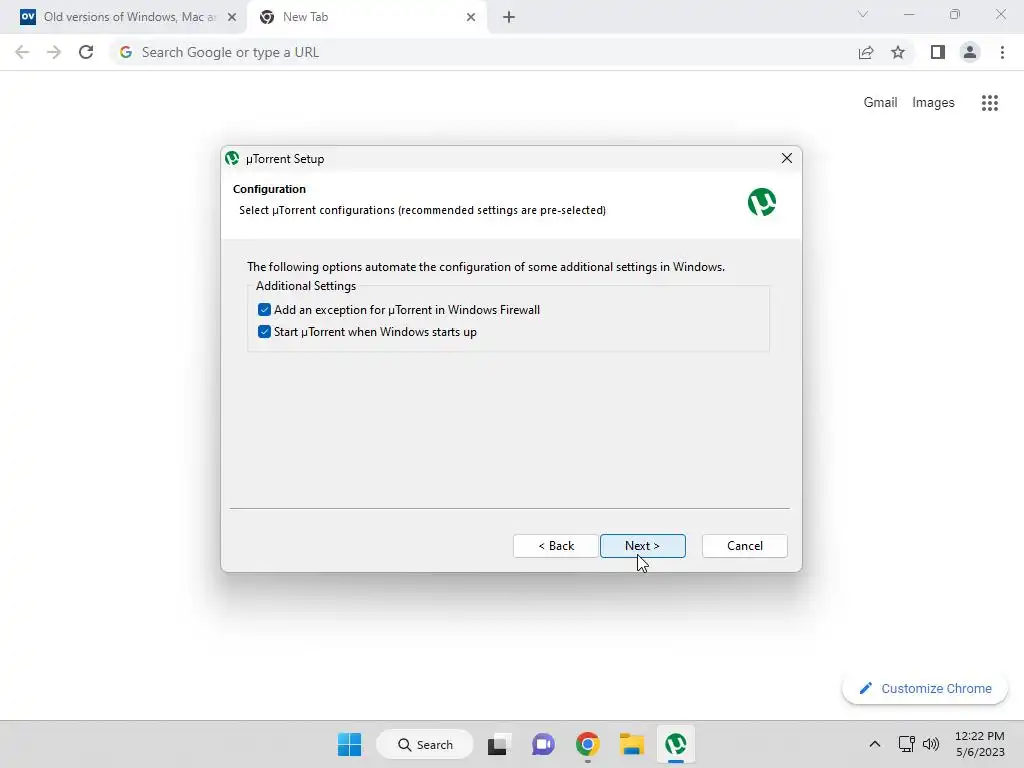Click Next to continue µTorrent setup
Image resolution: width=1024 pixels, height=768 pixels.
[643, 546]
